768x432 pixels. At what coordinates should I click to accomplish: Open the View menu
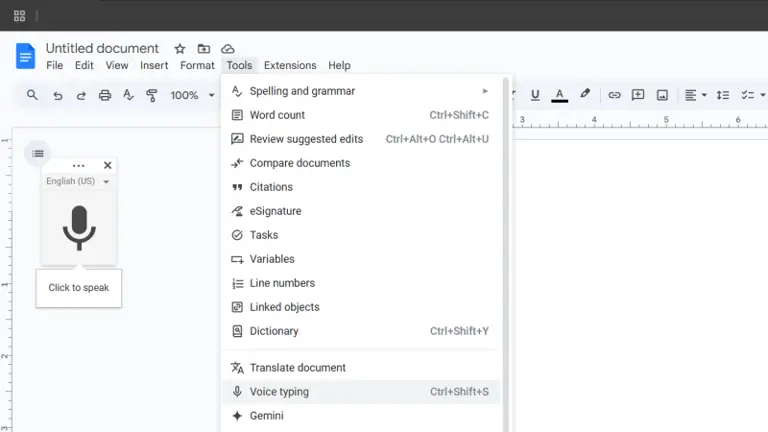(x=117, y=65)
